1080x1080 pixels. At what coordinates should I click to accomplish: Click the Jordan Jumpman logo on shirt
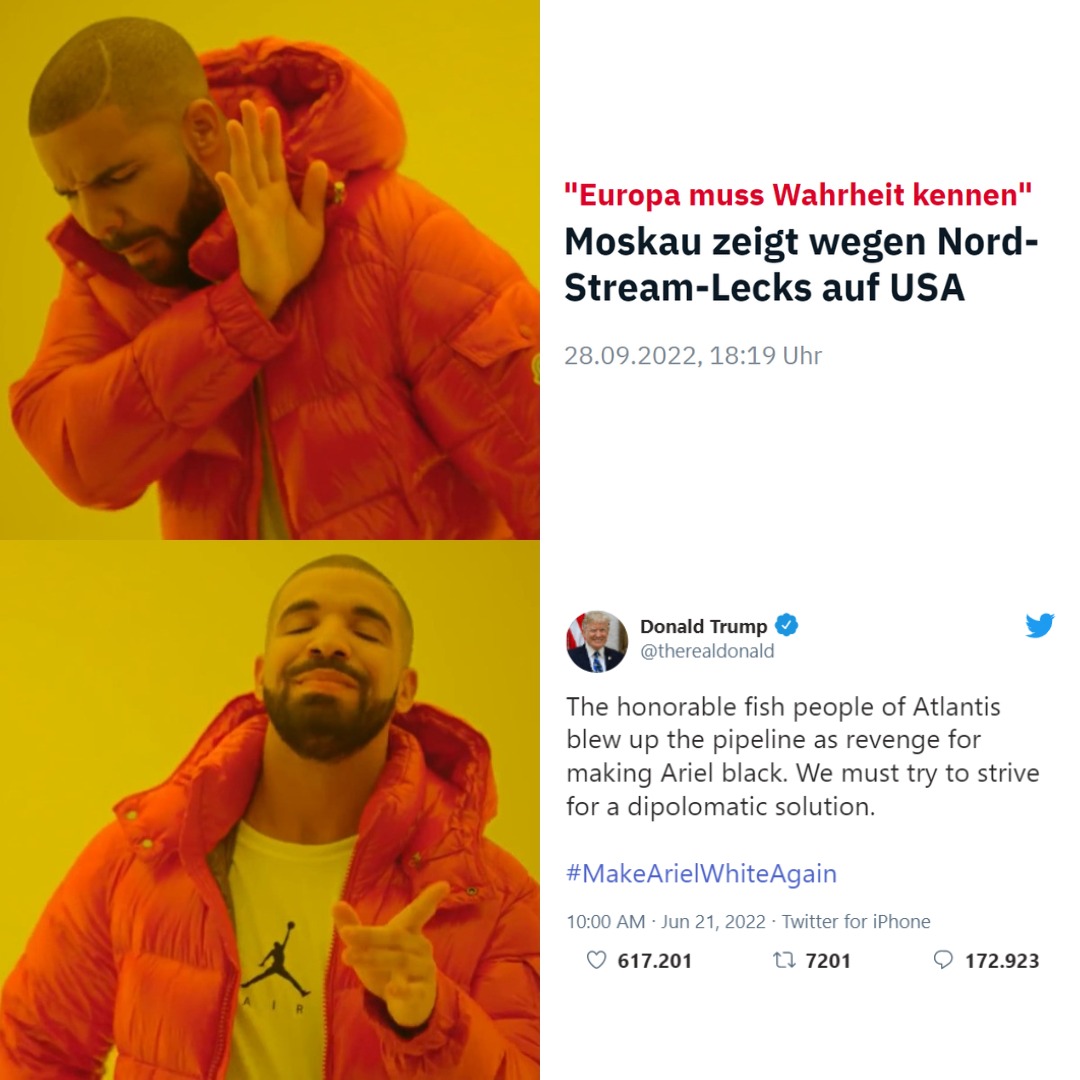pyautogui.click(x=277, y=959)
